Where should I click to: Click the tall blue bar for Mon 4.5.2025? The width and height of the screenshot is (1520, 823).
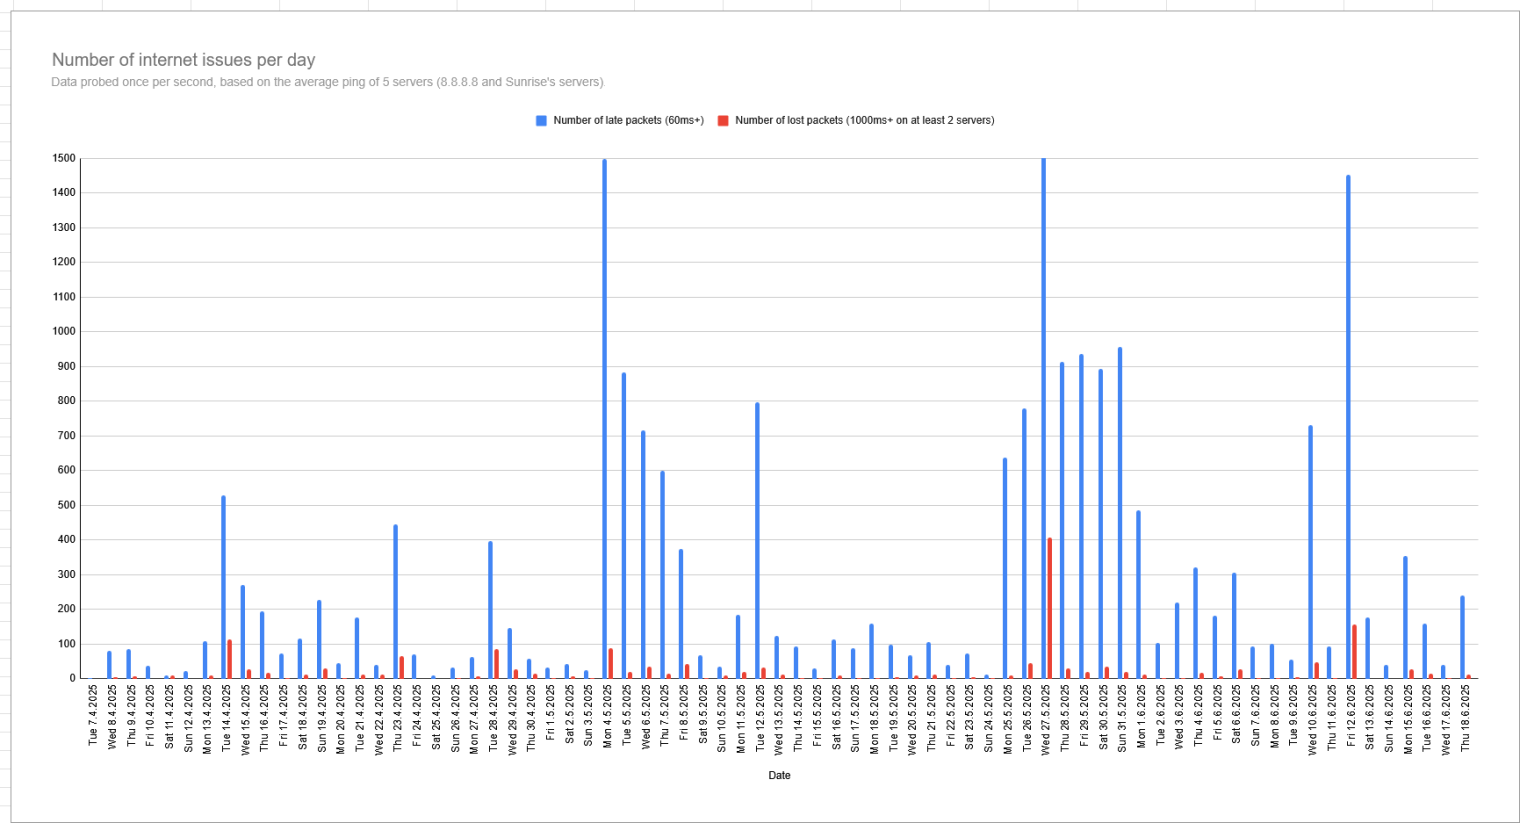click(x=605, y=420)
